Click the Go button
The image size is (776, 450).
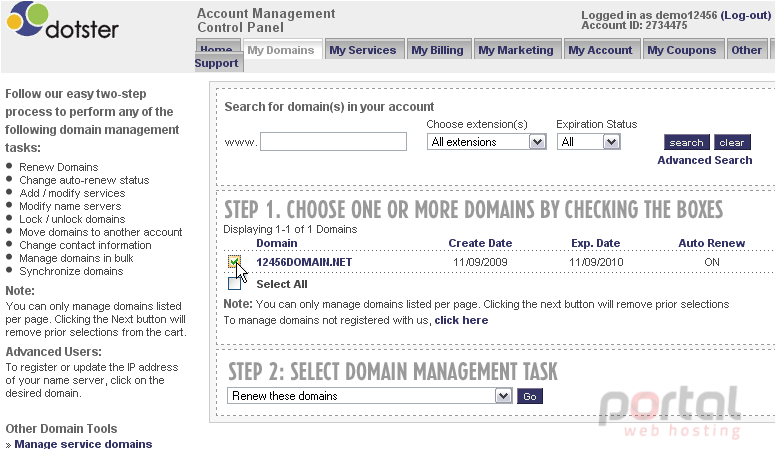click(x=530, y=396)
